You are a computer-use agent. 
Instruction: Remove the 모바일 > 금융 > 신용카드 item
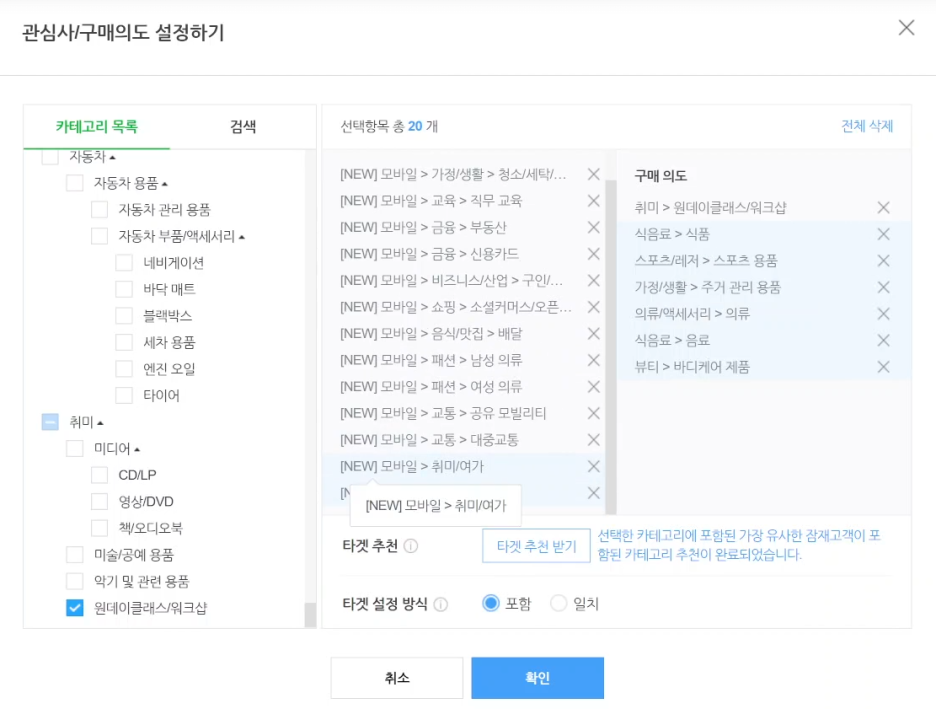(x=593, y=254)
